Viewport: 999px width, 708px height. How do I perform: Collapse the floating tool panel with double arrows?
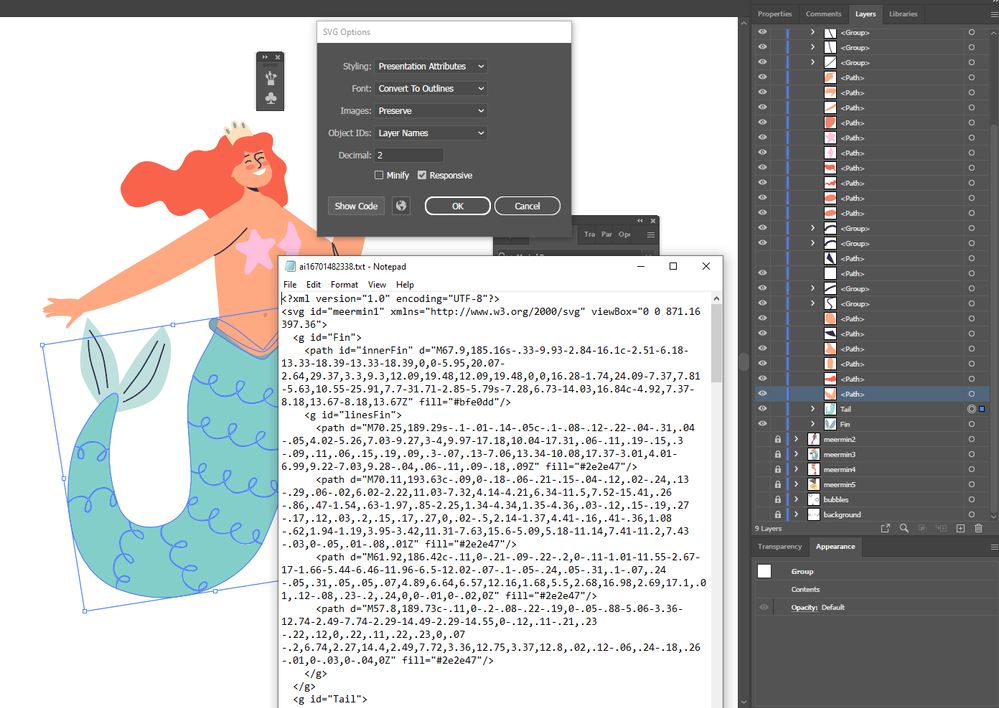point(265,57)
